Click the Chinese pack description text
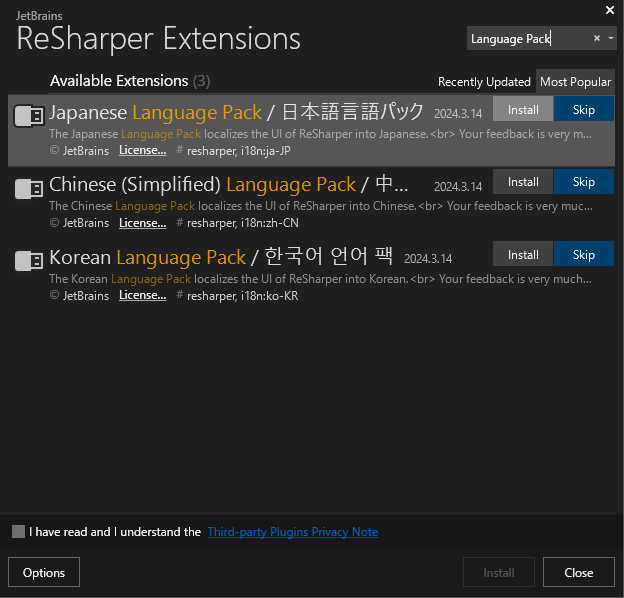The width and height of the screenshot is (624, 598). coord(321,206)
